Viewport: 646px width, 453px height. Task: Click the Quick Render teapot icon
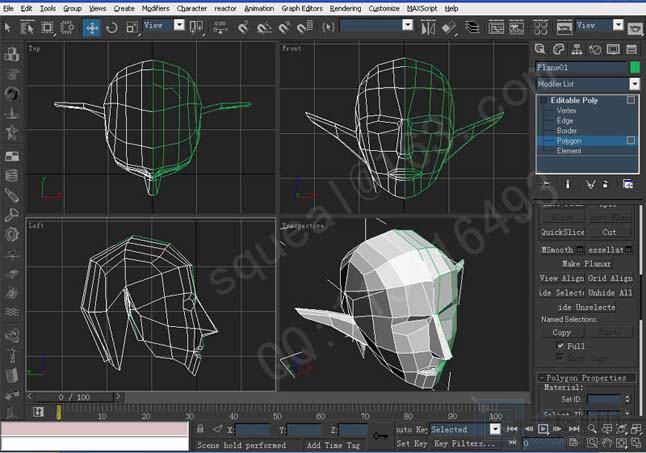coord(635,28)
